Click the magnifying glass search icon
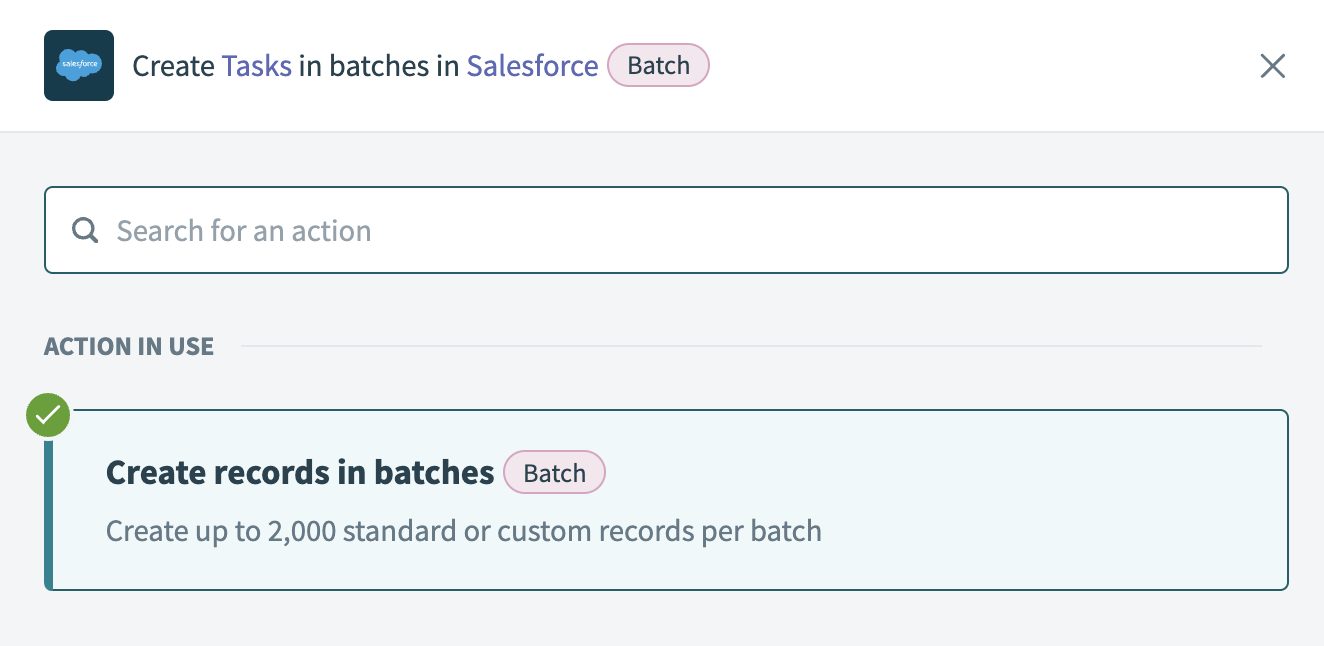Image resolution: width=1324 pixels, height=646 pixels. pyautogui.click(x=85, y=231)
